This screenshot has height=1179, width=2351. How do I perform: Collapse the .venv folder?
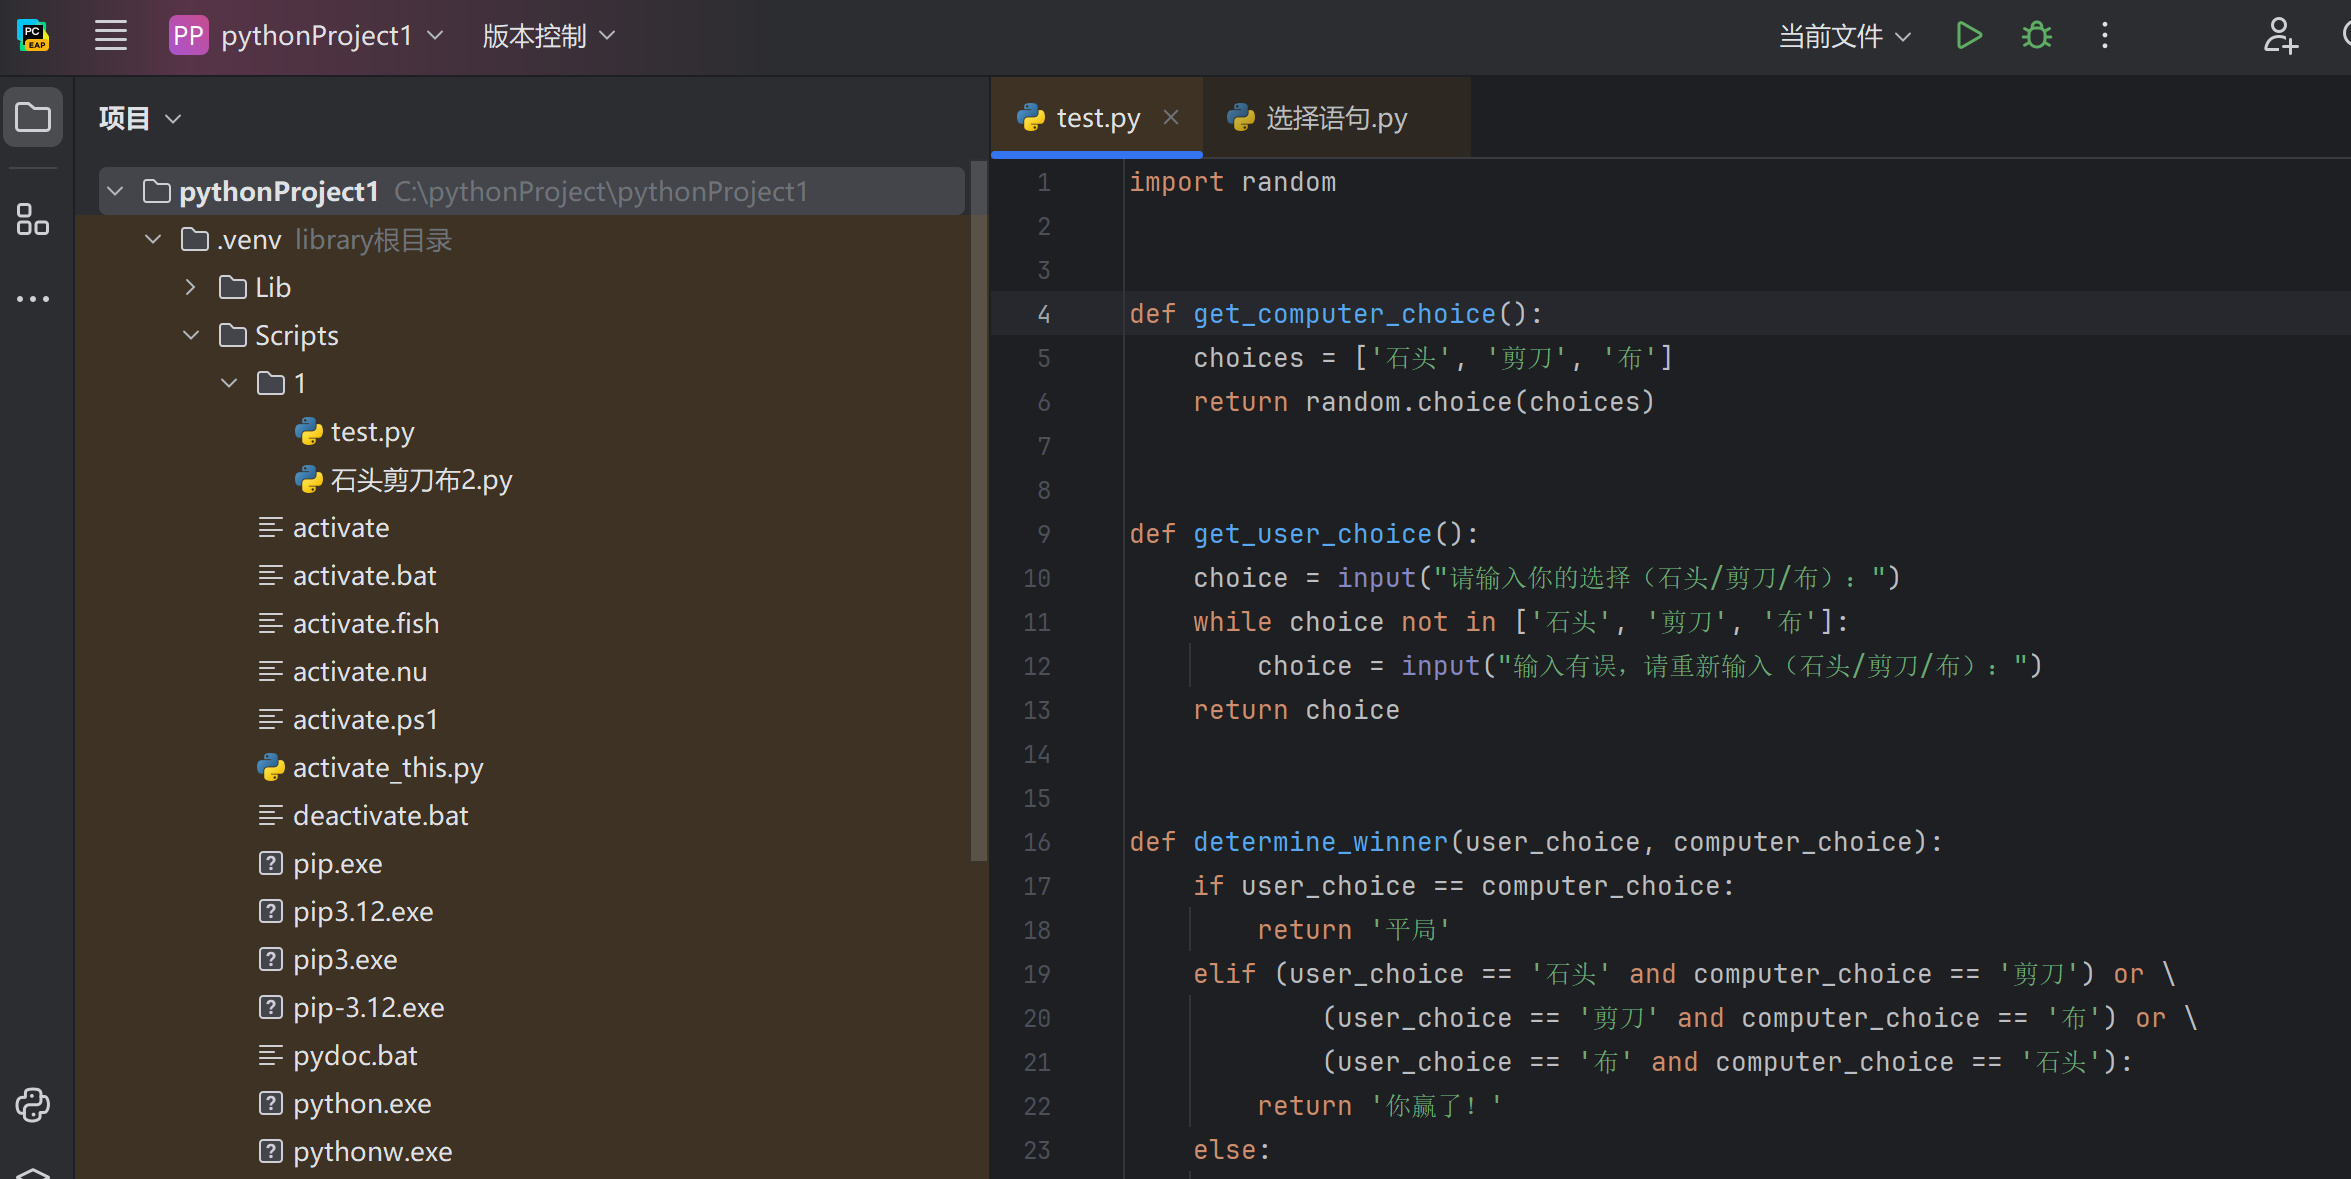[x=153, y=240]
